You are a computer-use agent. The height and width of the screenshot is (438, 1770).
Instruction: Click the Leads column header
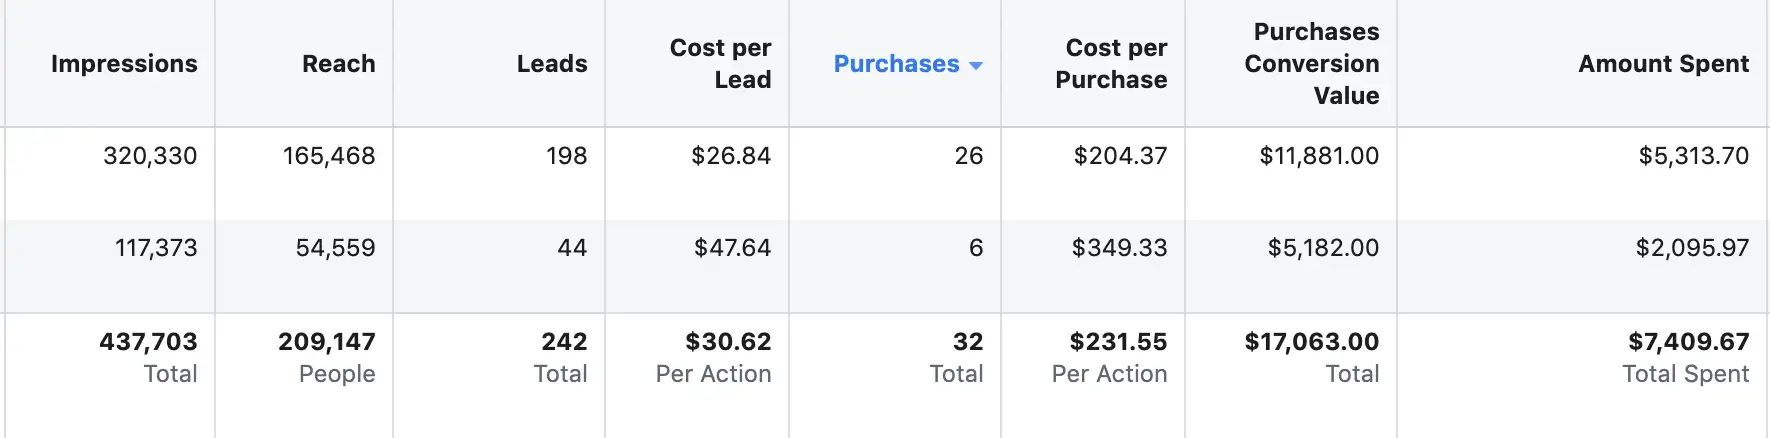pos(552,64)
